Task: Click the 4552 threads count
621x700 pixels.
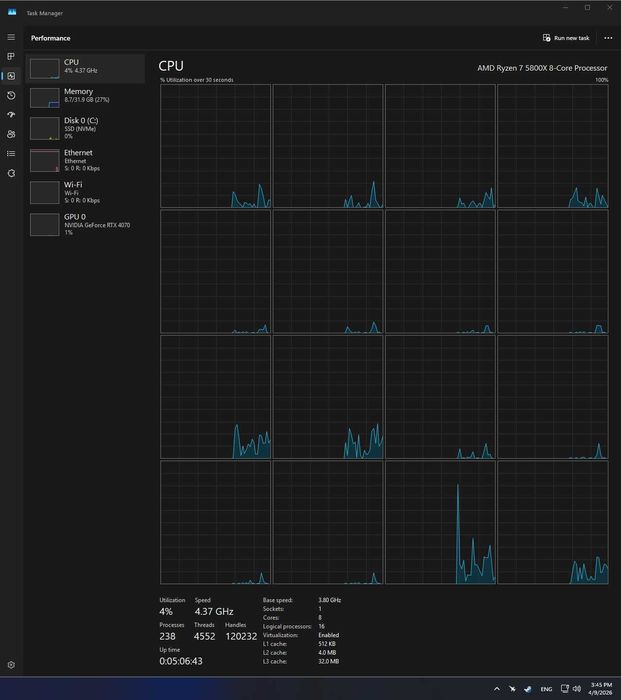Action: tap(204, 636)
